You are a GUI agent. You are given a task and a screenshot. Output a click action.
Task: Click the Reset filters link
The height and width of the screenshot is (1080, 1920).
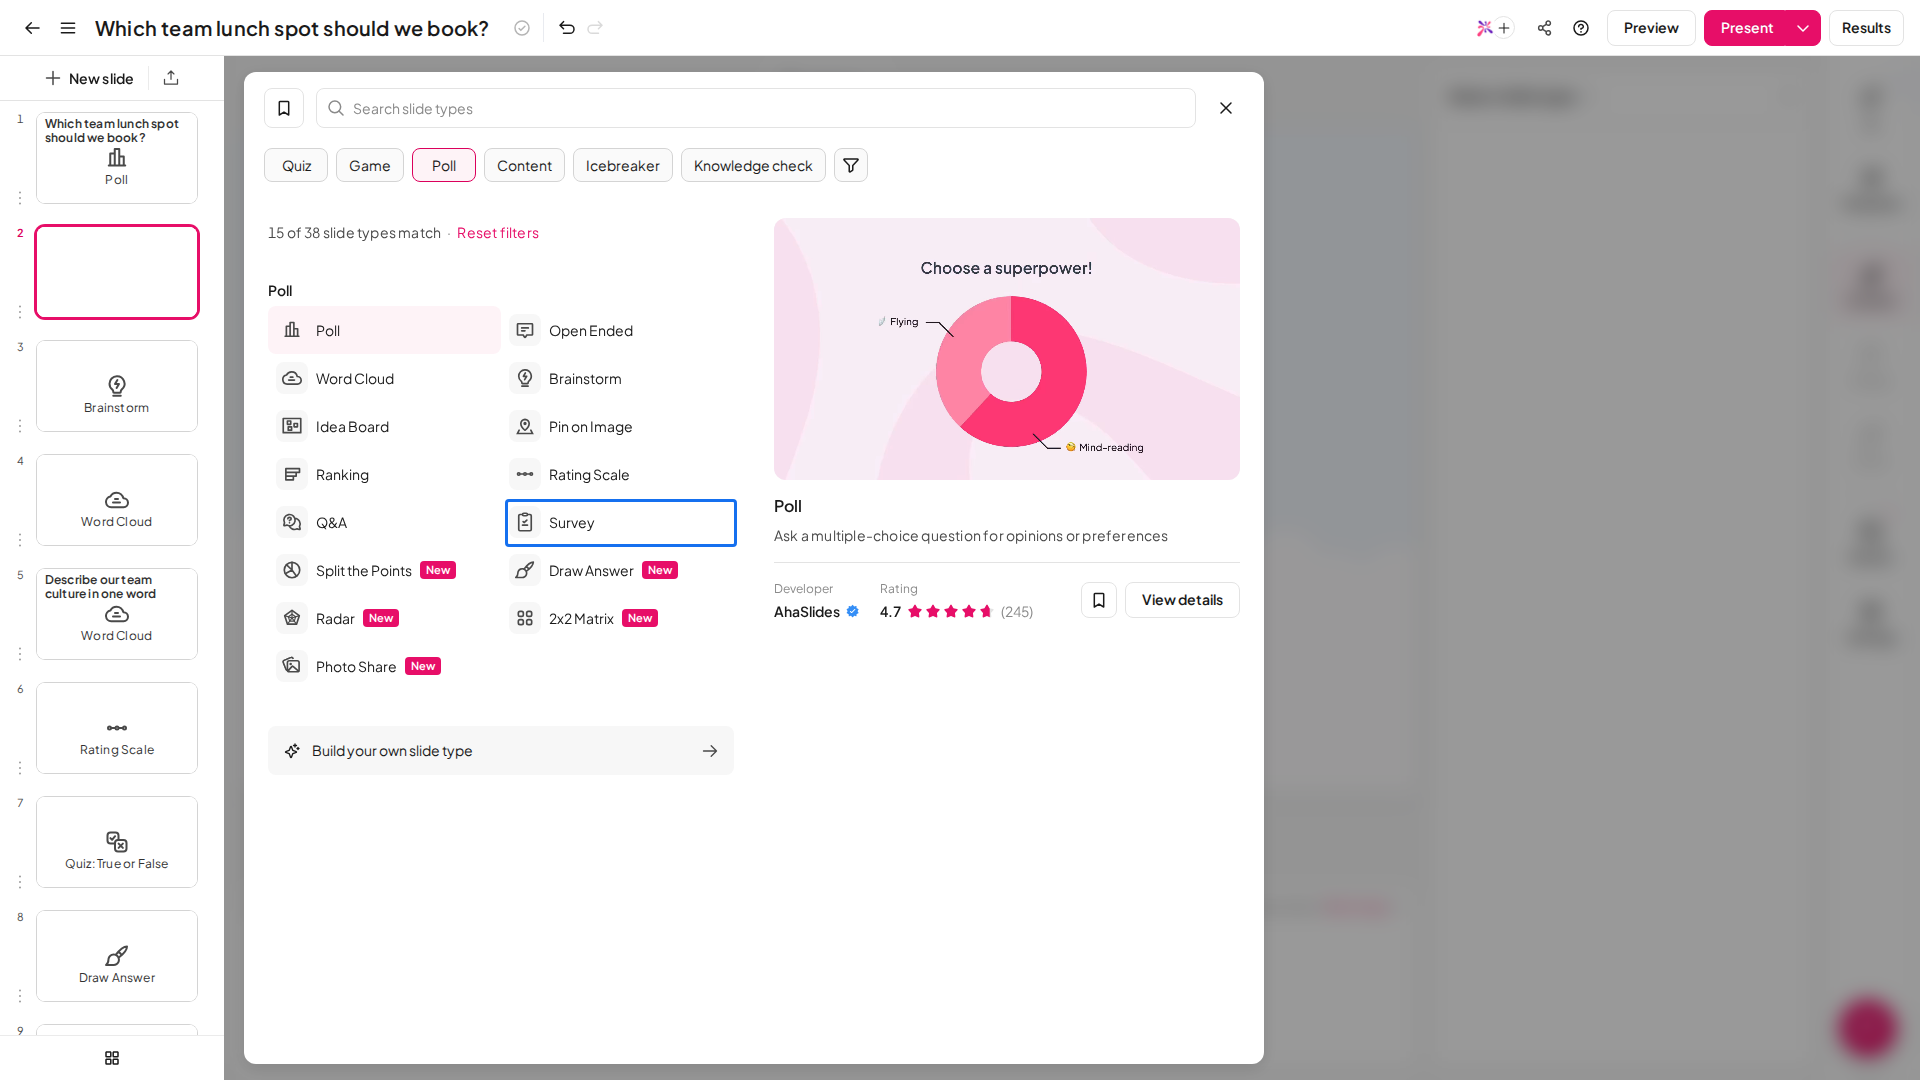coord(498,232)
